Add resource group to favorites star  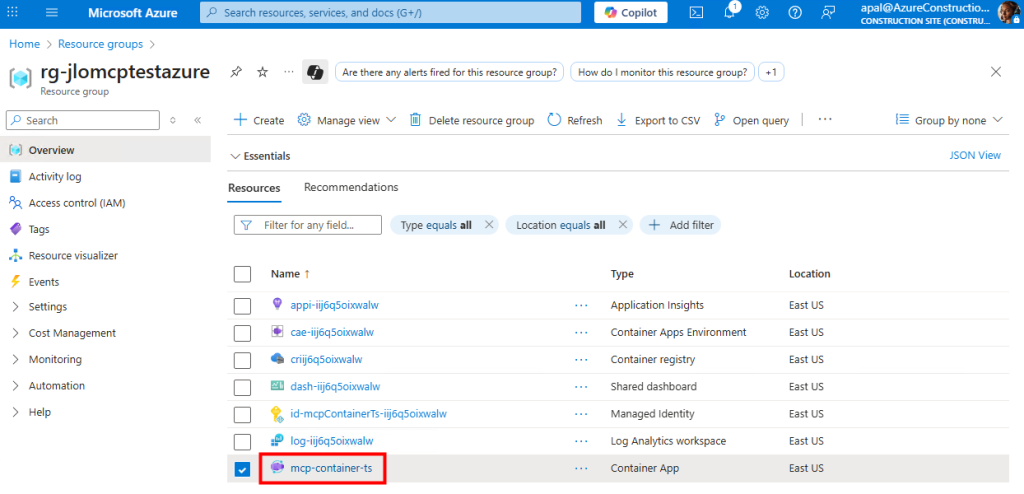[263, 73]
